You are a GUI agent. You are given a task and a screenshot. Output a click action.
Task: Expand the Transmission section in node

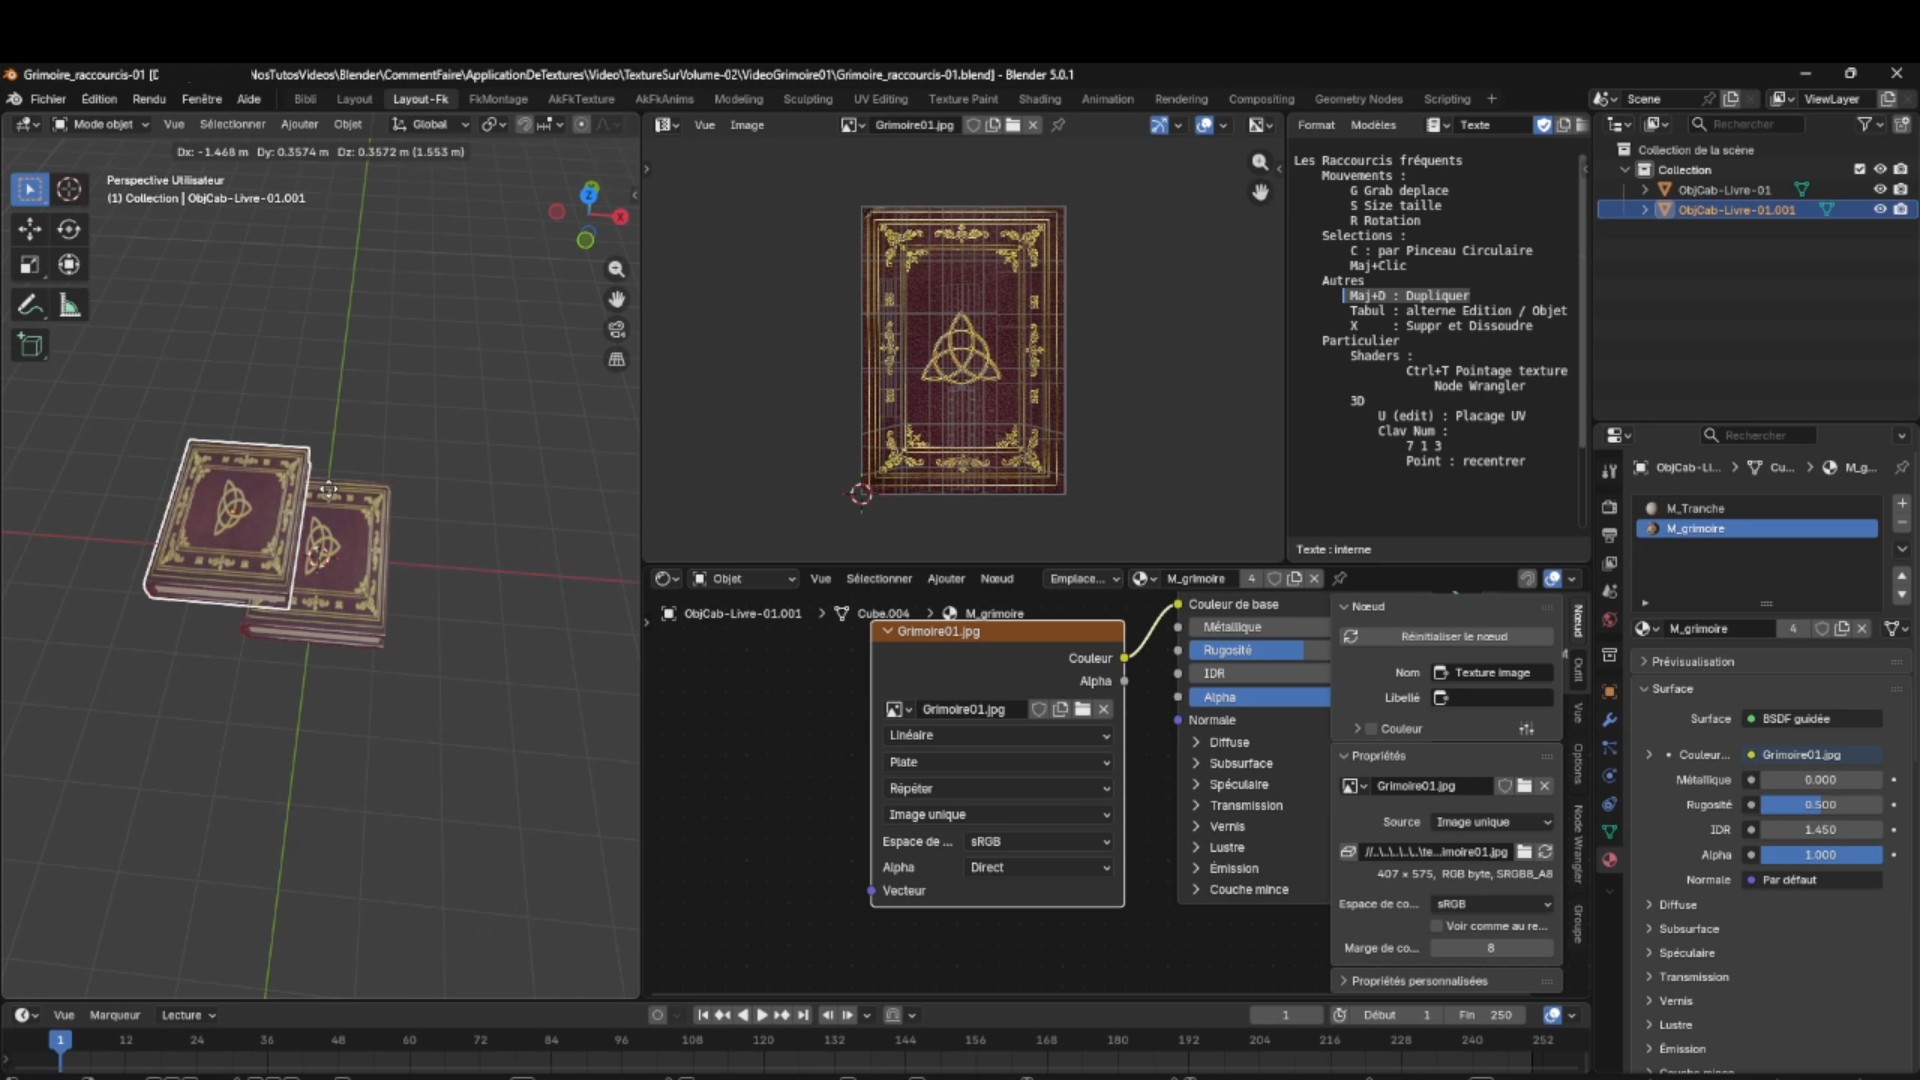1245,805
